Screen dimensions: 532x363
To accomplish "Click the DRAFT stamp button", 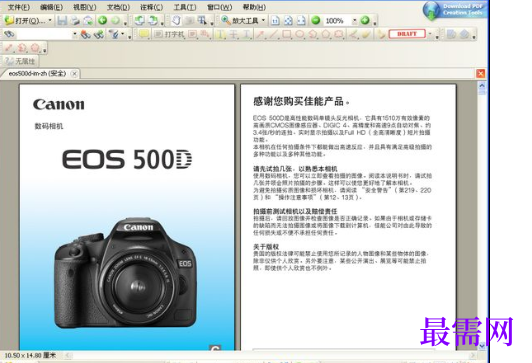I will coord(407,34).
